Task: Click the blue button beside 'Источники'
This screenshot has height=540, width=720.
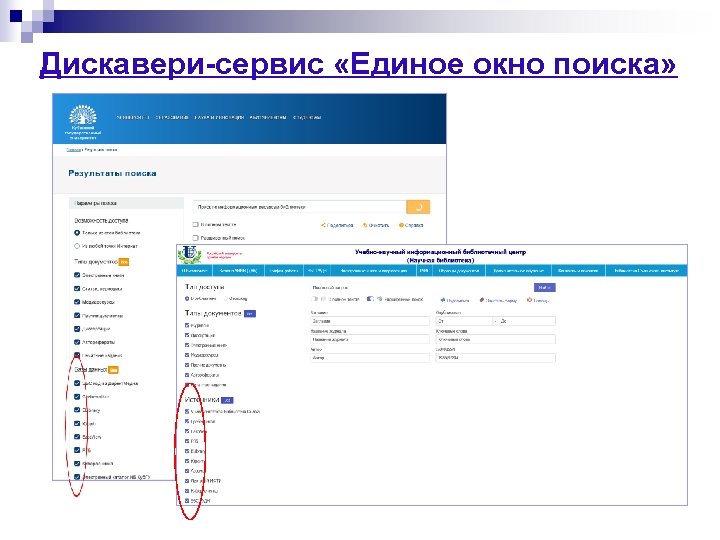Action: [x=227, y=400]
